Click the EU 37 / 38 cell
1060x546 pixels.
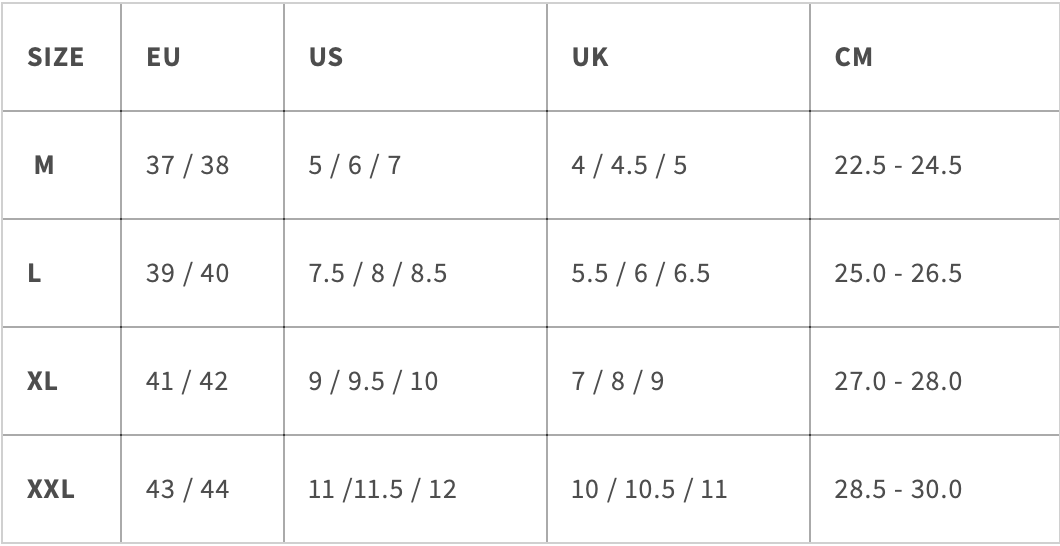pyautogui.click(x=187, y=165)
